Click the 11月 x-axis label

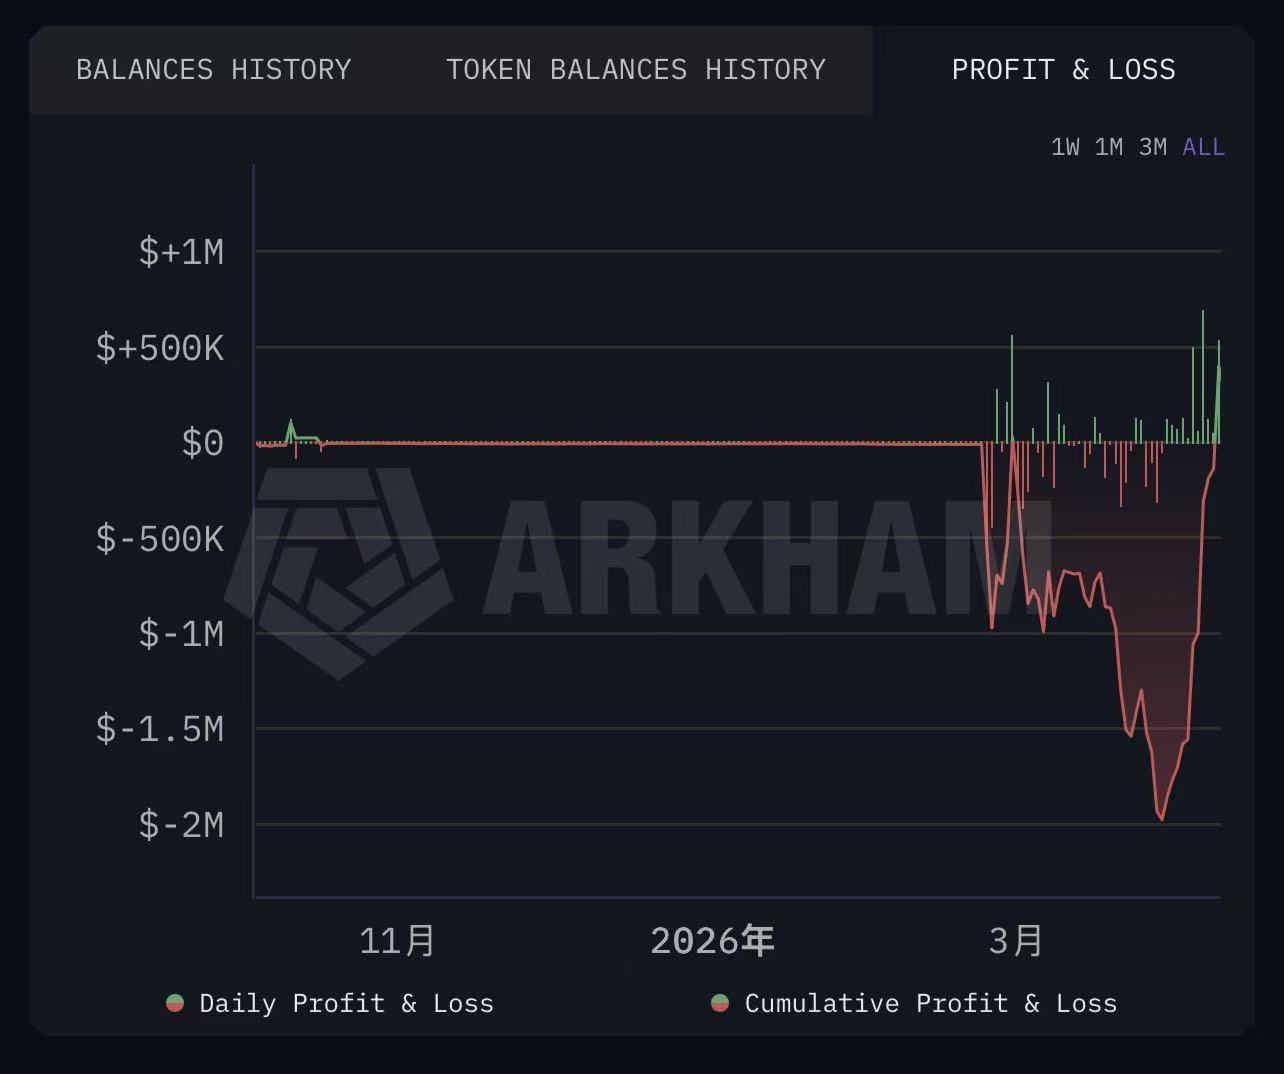tap(397, 941)
